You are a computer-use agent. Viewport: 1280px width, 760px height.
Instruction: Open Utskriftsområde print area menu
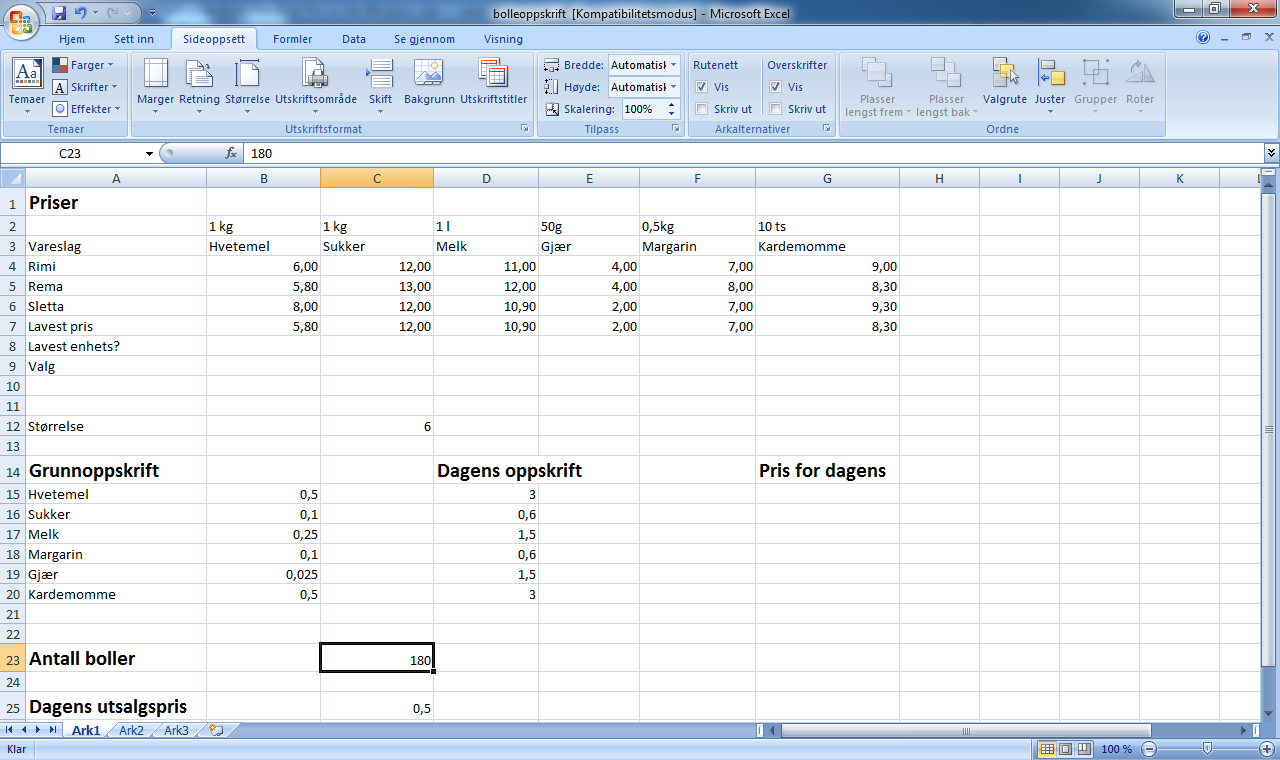316,86
